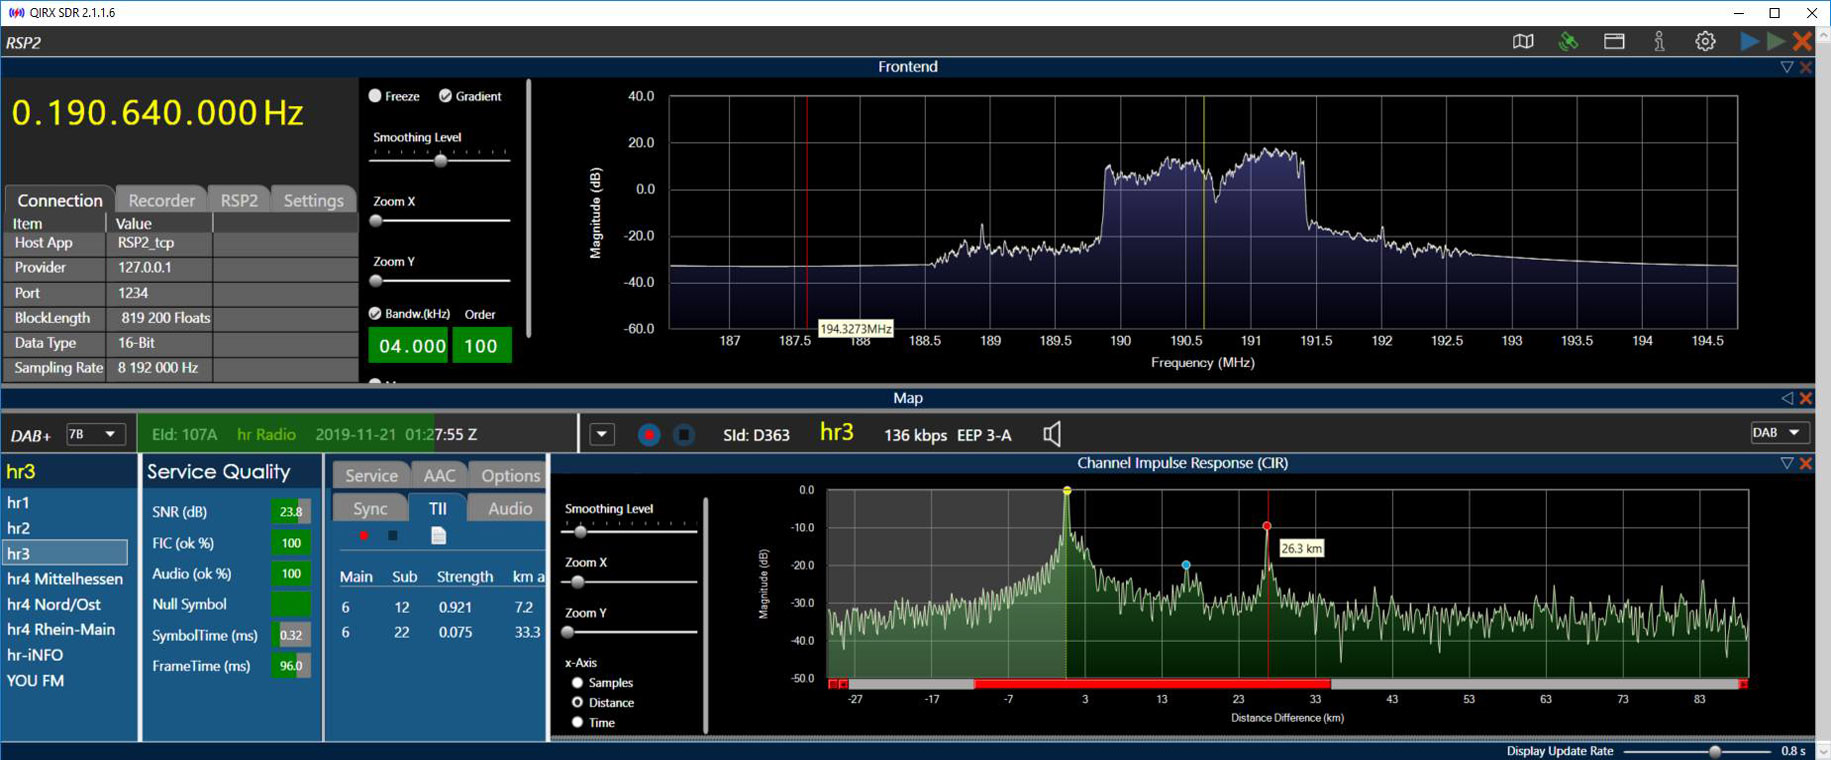Click the green satellite receiver icon
Viewport: 1831px width, 760px height.
(x=1568, y=41)
